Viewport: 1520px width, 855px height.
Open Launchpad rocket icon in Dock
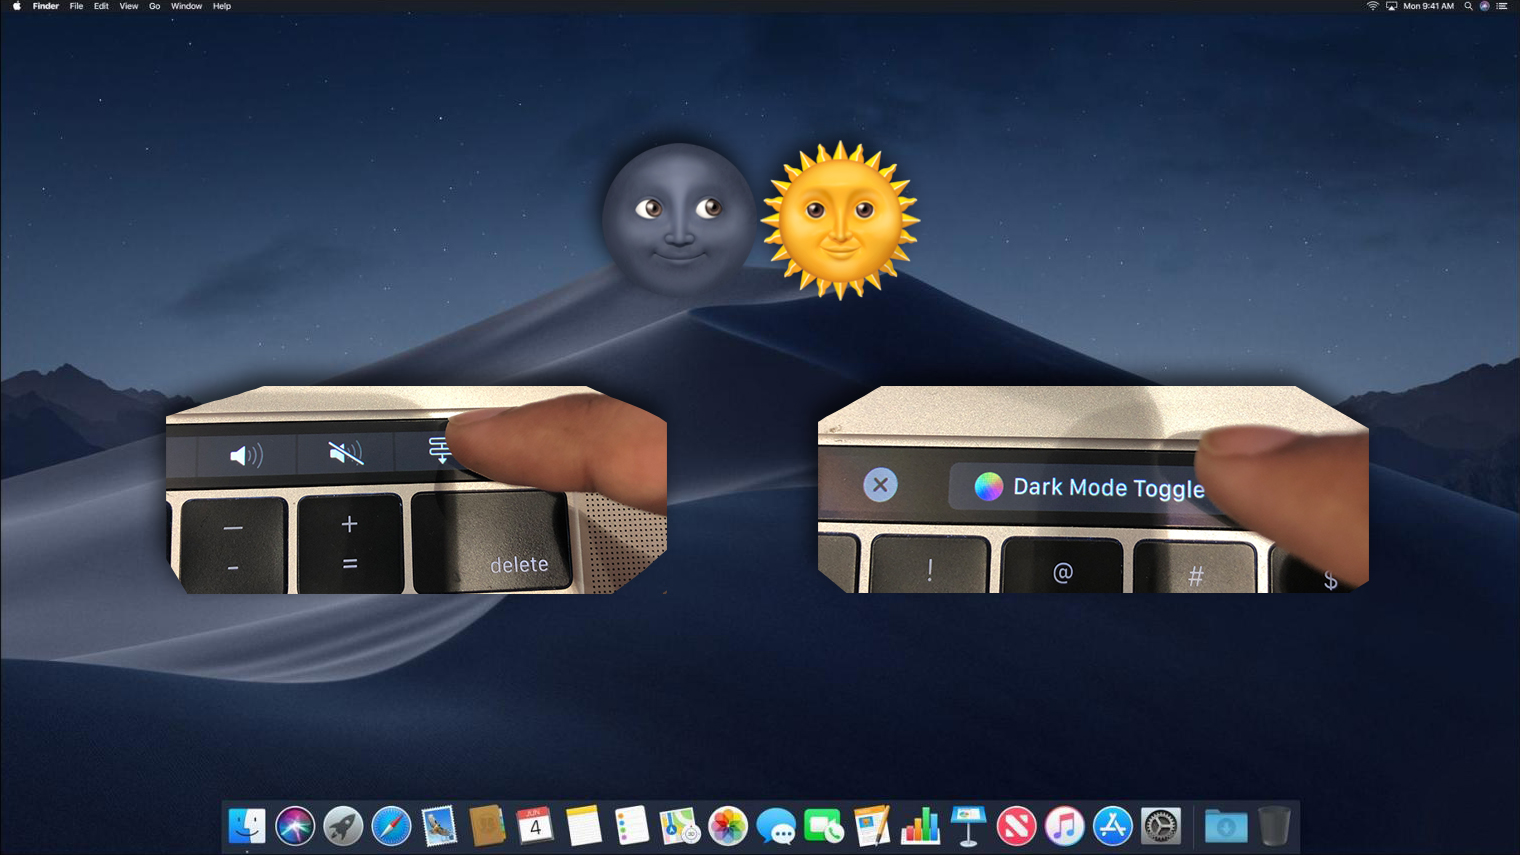343,827
